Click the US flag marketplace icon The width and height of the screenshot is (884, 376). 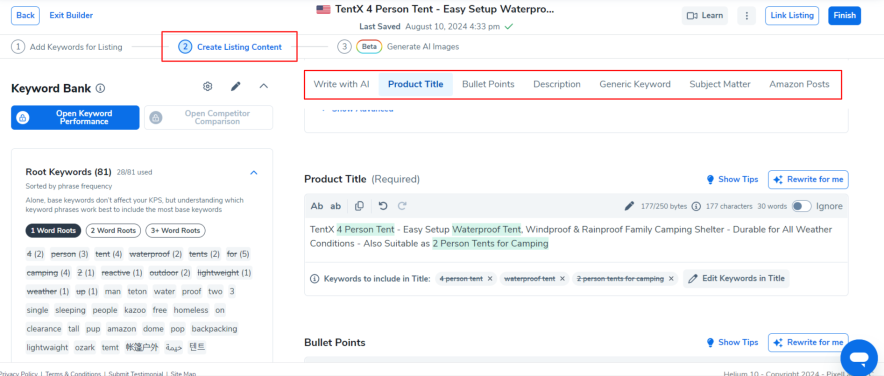(x=323, y=10)
